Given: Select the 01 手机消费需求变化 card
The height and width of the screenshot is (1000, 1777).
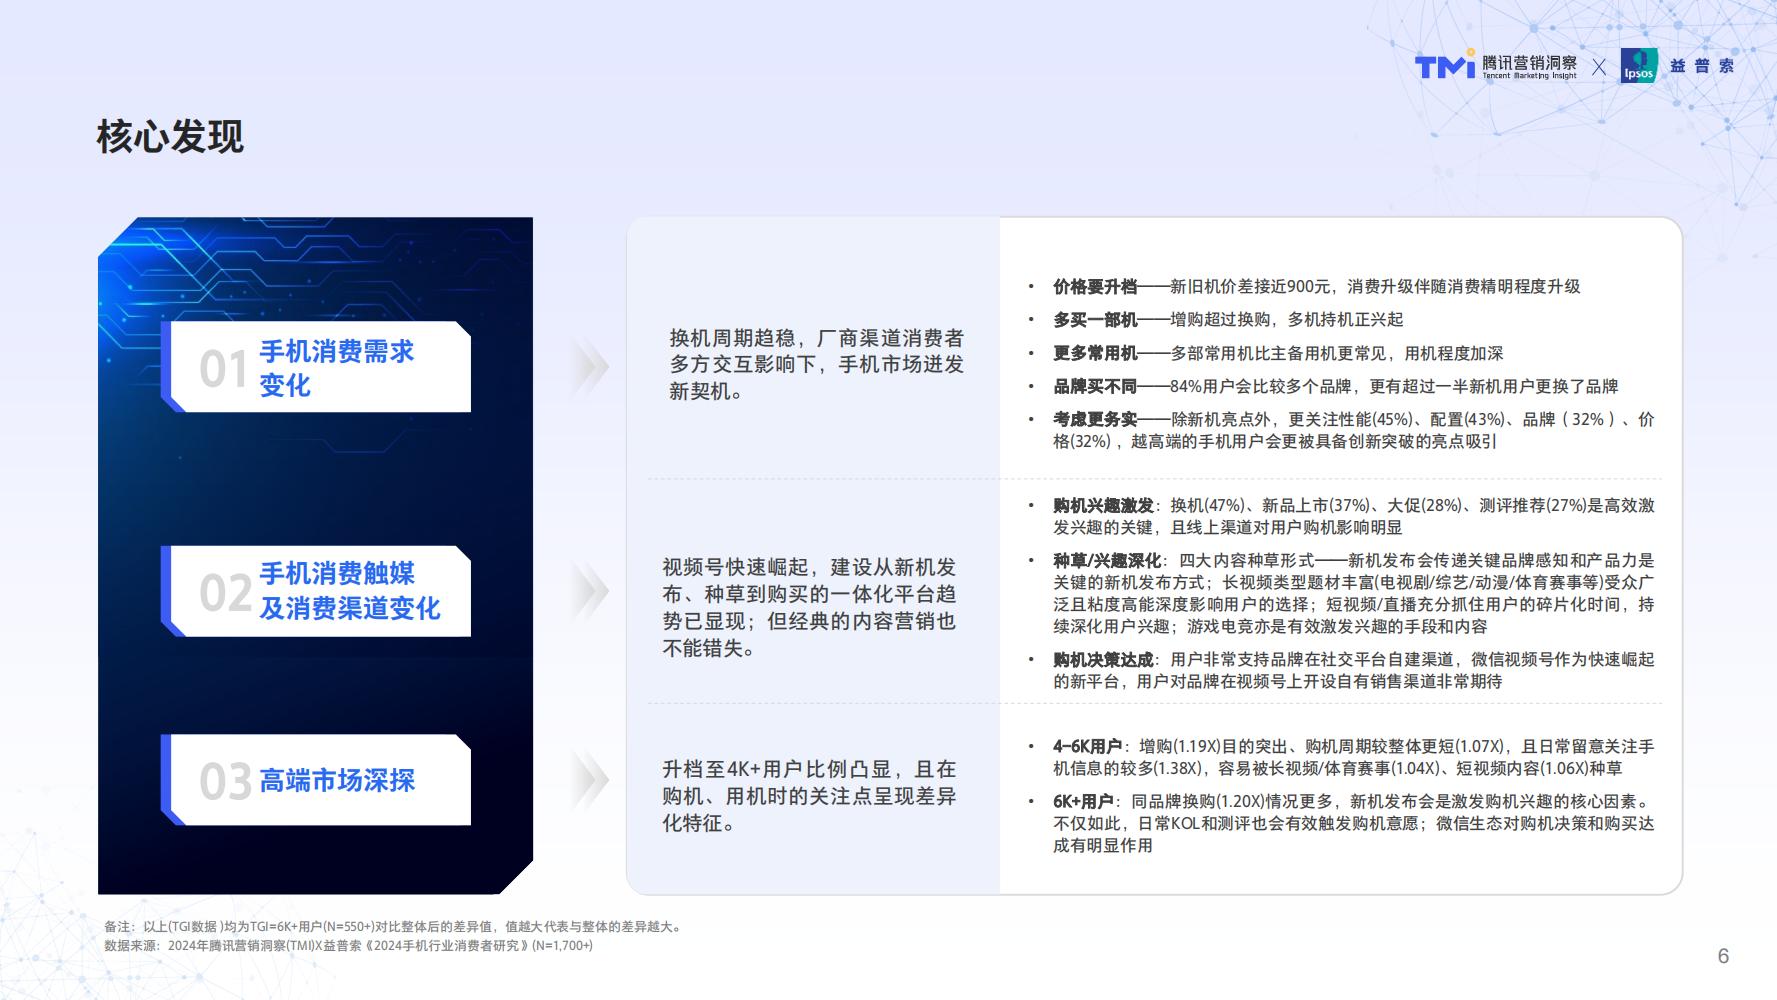Looking at the screenshot, I should [316, 367].
